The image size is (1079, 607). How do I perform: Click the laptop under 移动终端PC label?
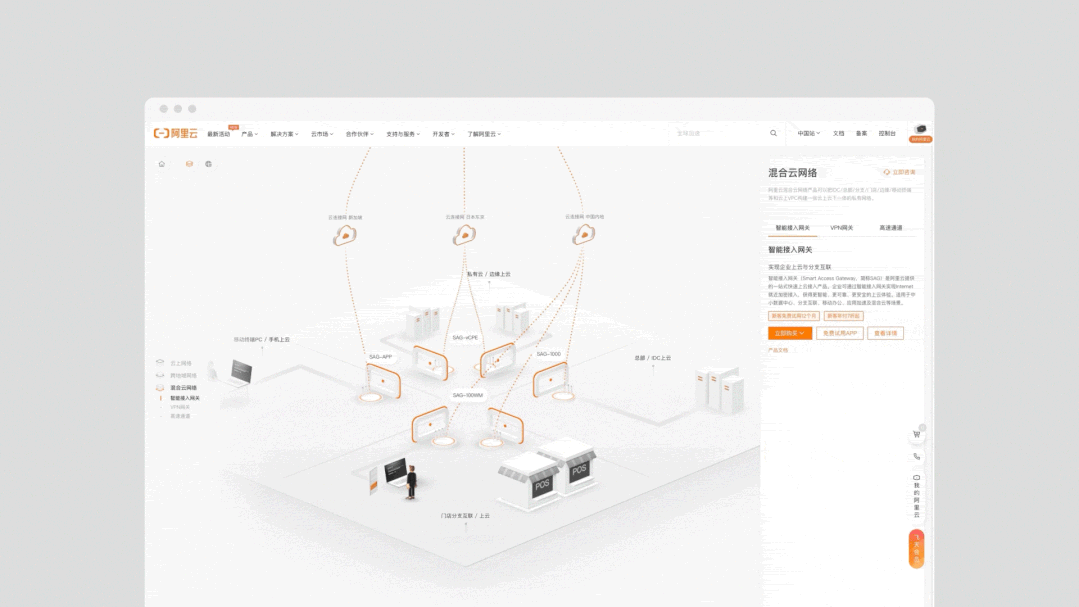pos(241,372)
